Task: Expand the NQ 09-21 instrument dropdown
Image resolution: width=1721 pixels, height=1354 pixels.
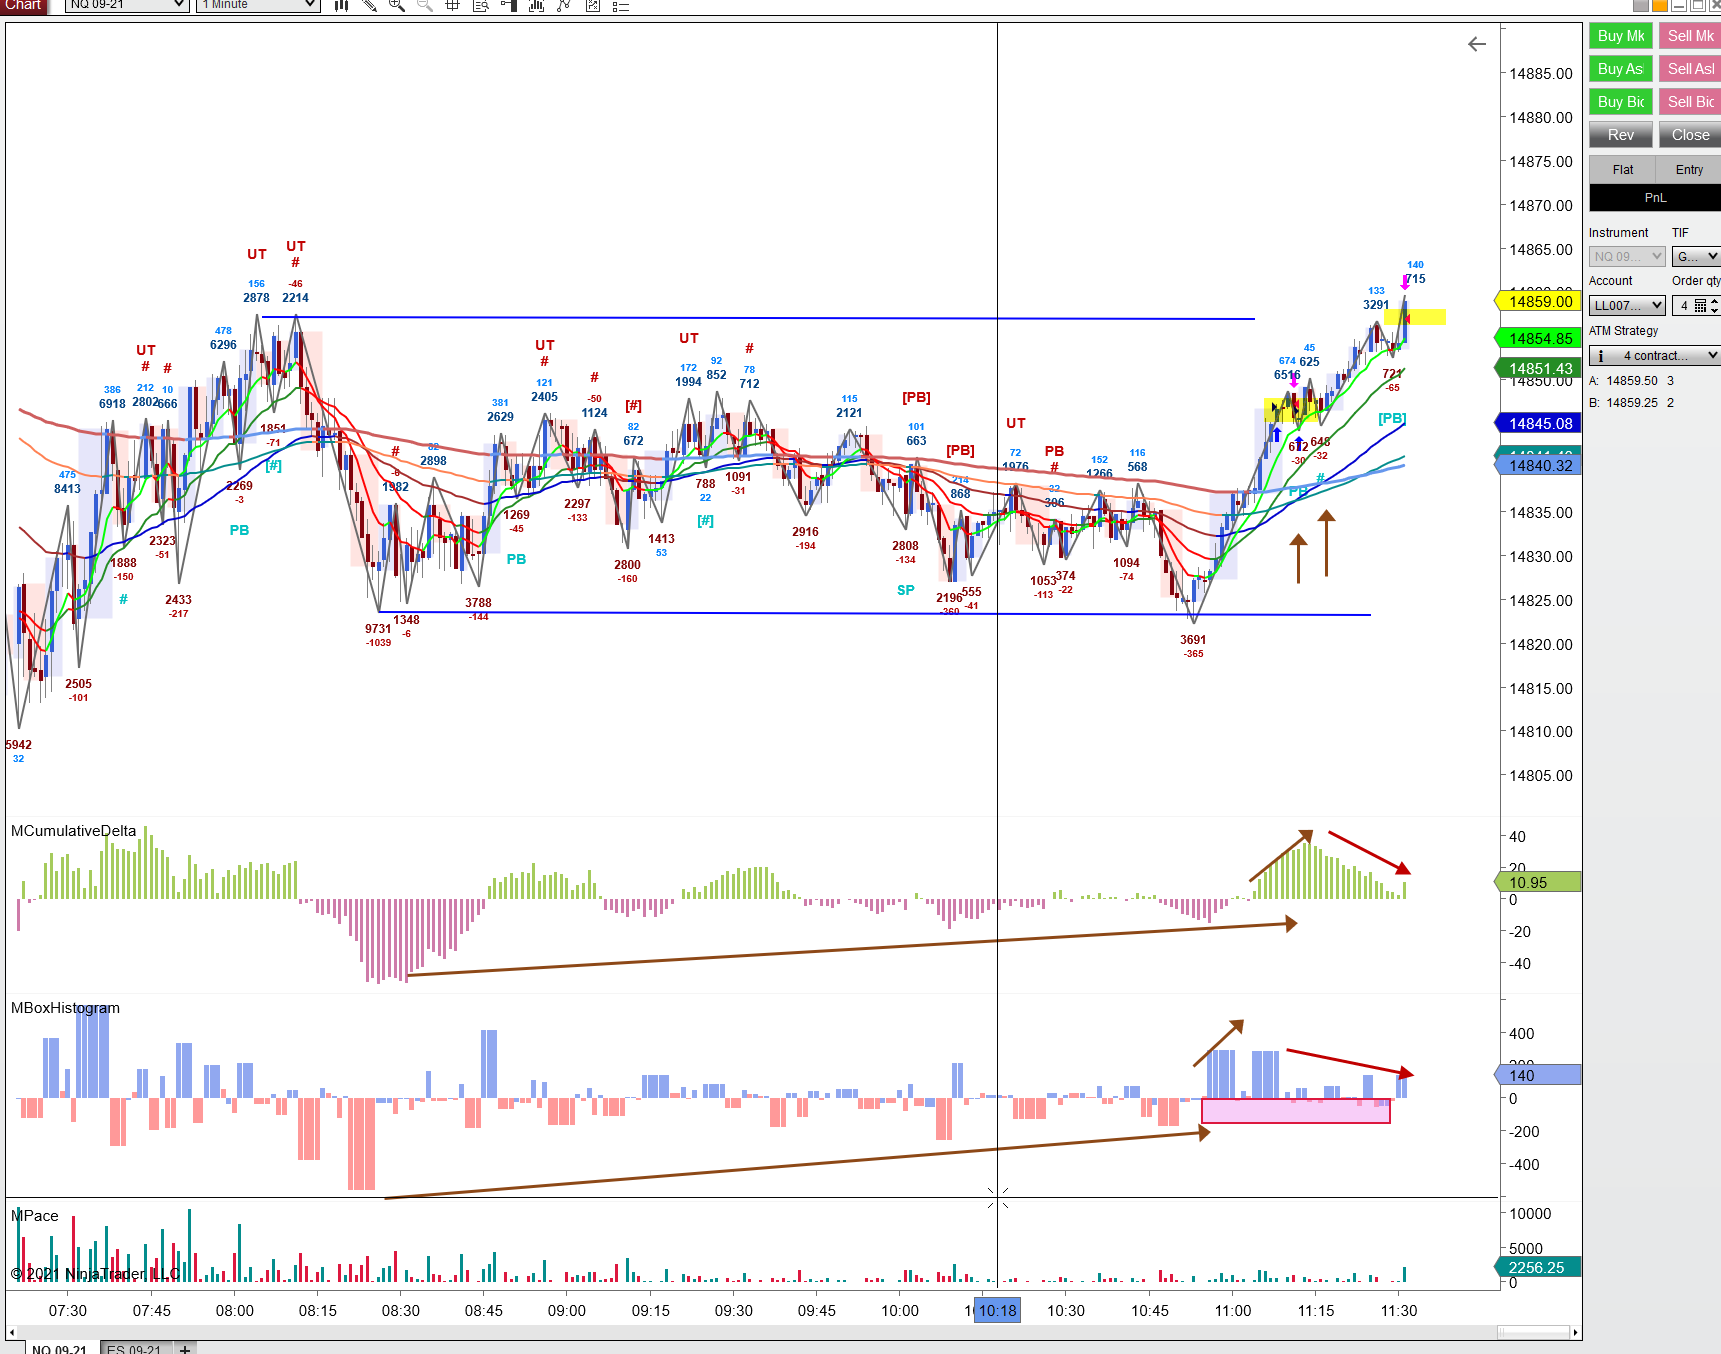Action: (127, 5)
